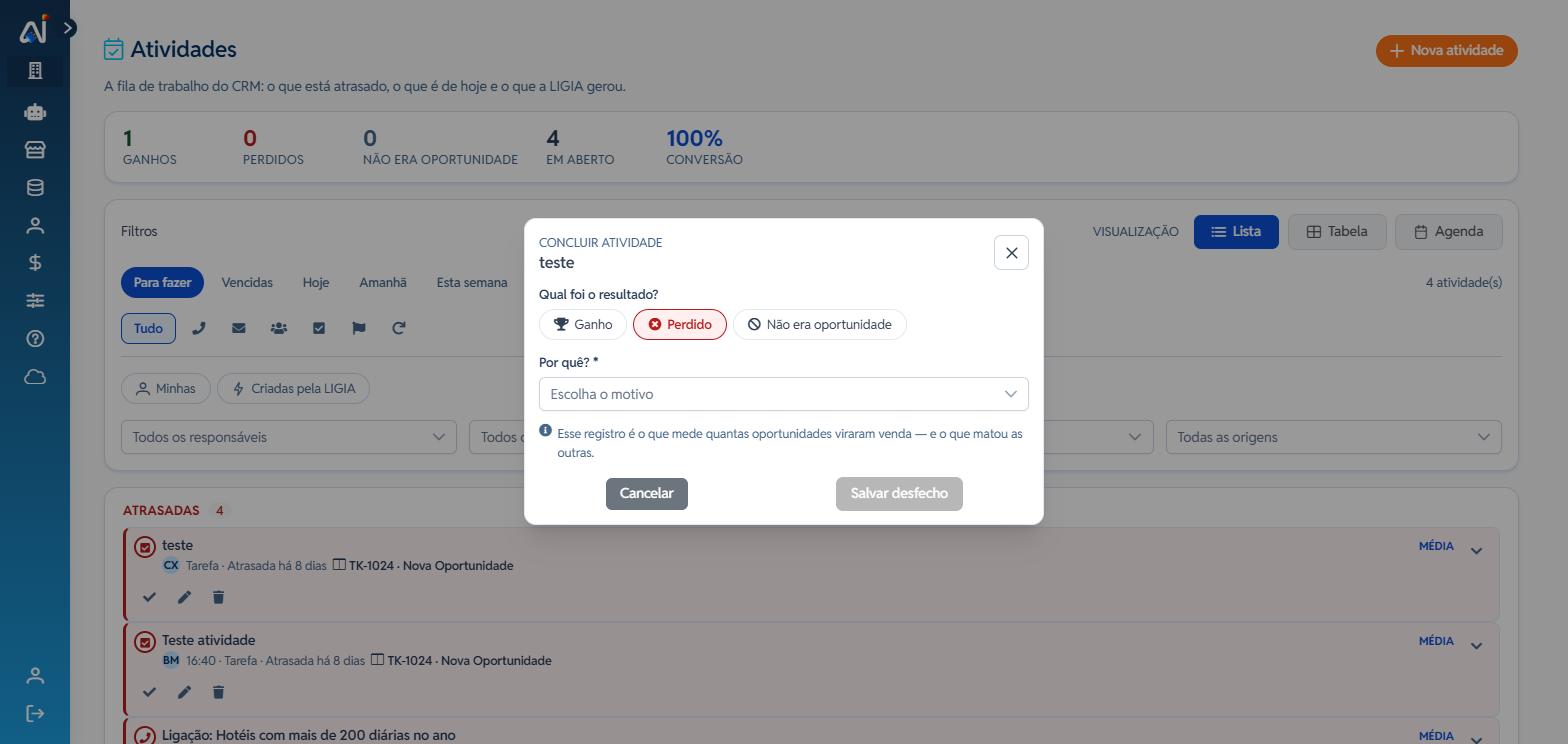Open the robot assistant sidebar icon
Image resolution: width=1568 pixels, height=744 pixels.
(x=35, y=112)
